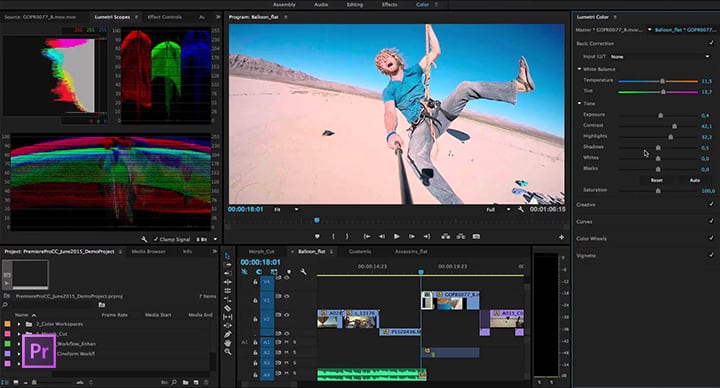Viewport: 720px width, 388px height.
Task: Go to In point in Program Monitor
Action: (x=367, y=236)
